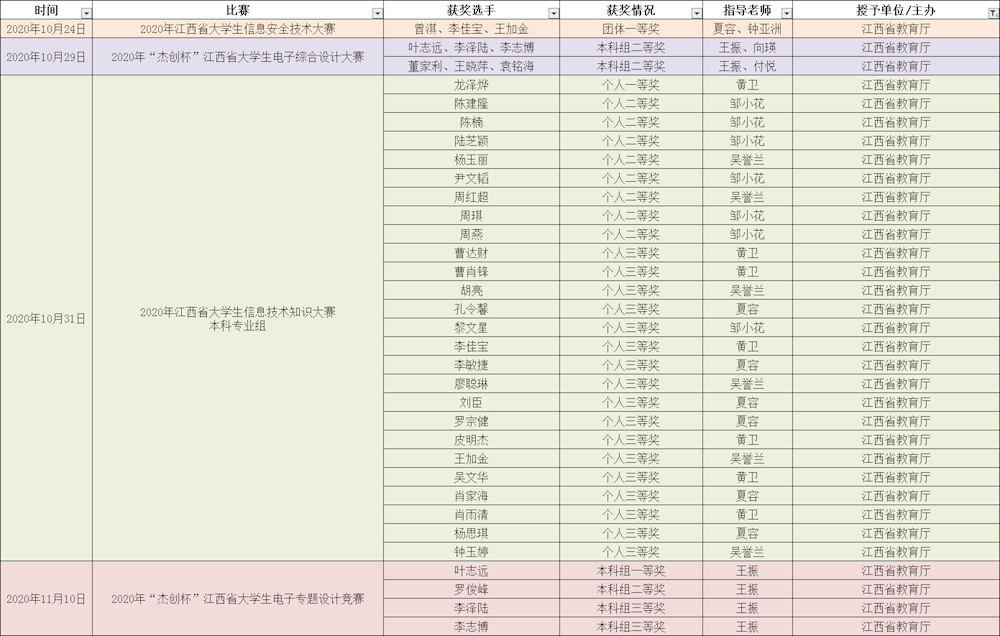The image size is (1000, 636).
Task: Click the 董家利、王晓萍、袁铭海 winners cell
Action: [x=471, y=66]
